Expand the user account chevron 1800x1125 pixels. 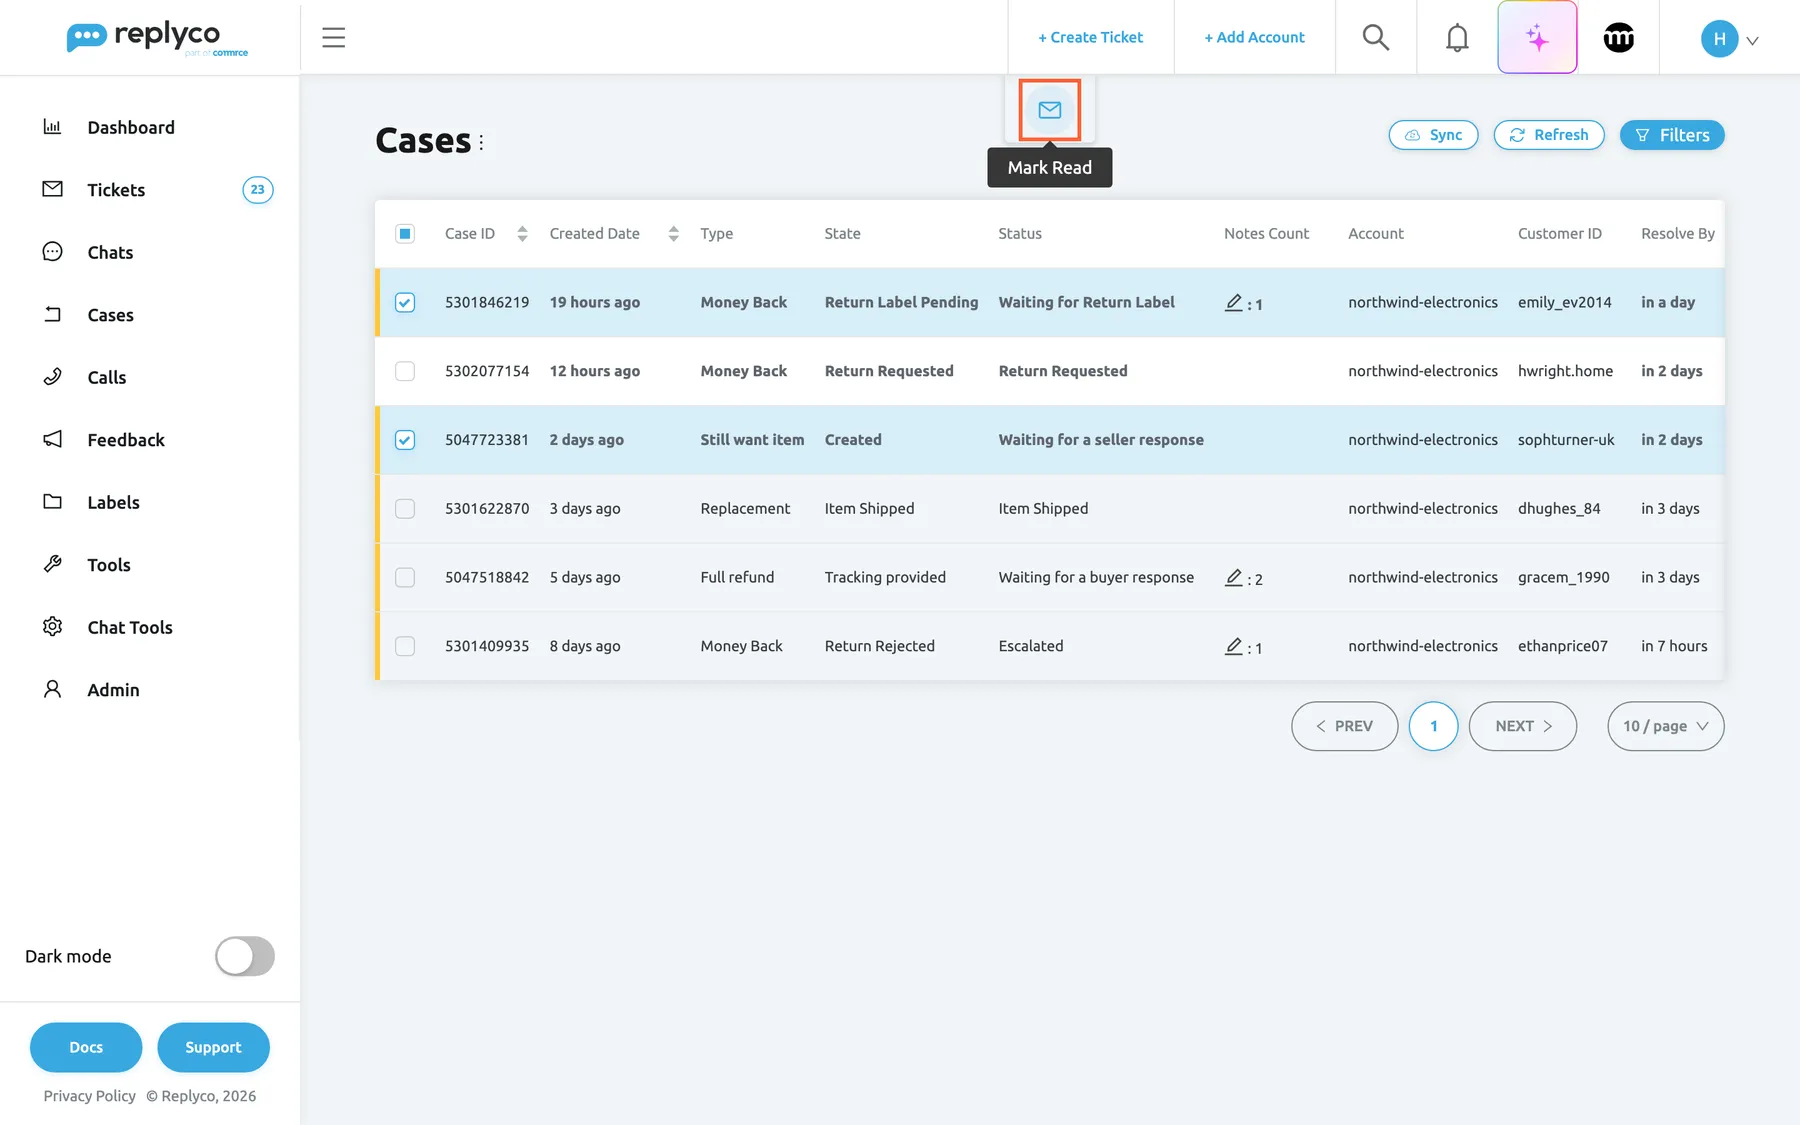coord(1752,41)
